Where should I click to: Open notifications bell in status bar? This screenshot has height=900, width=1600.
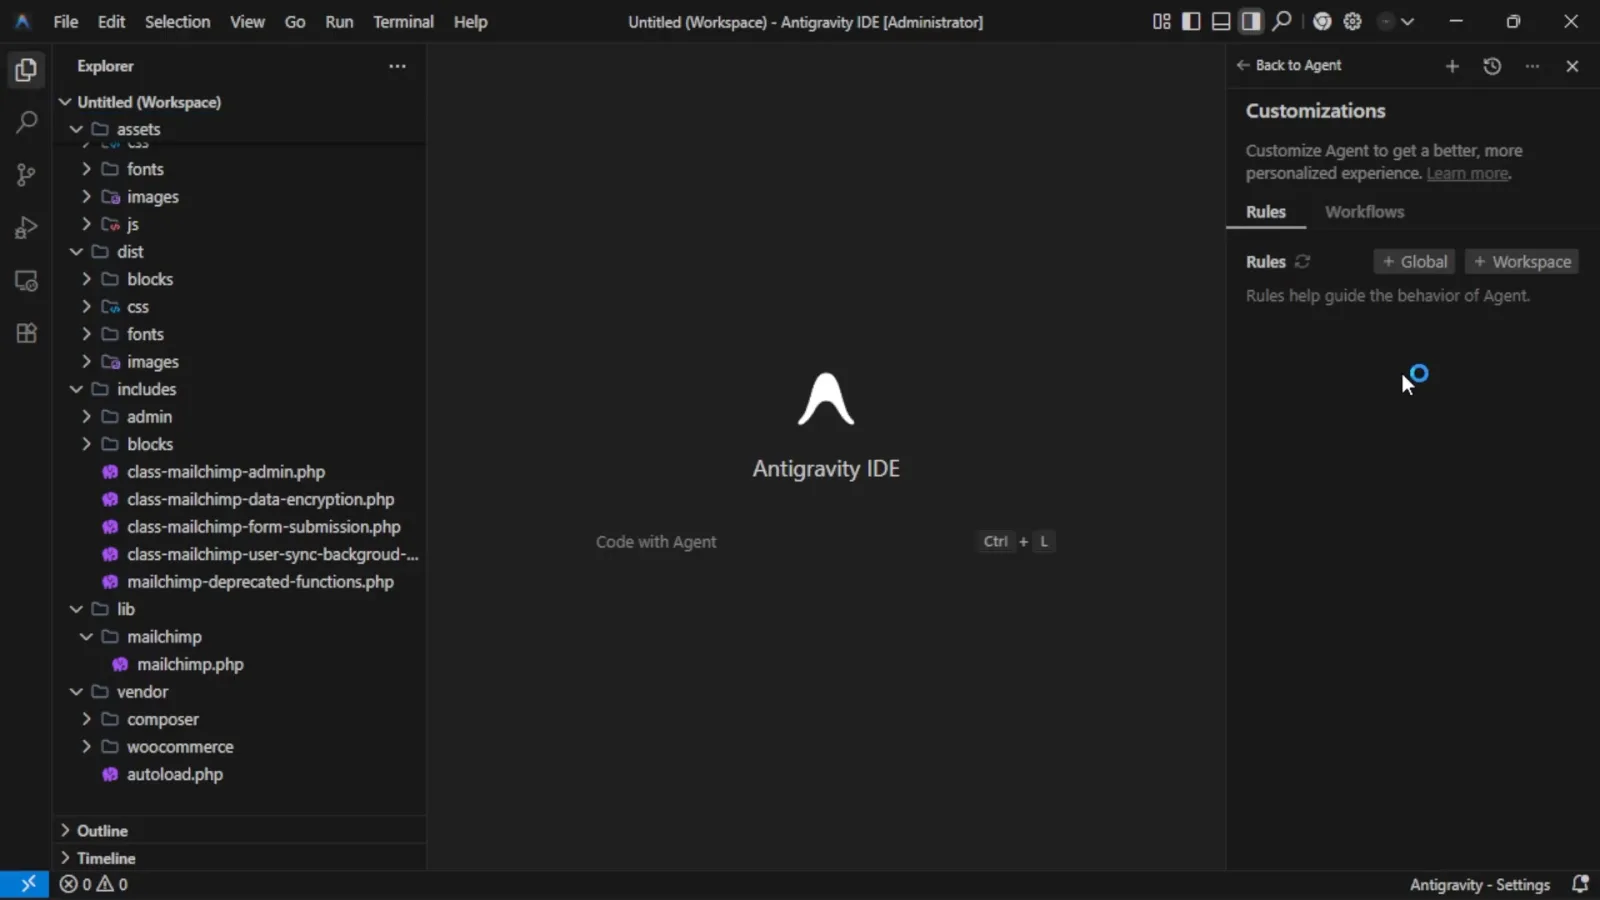(1580, 884)
